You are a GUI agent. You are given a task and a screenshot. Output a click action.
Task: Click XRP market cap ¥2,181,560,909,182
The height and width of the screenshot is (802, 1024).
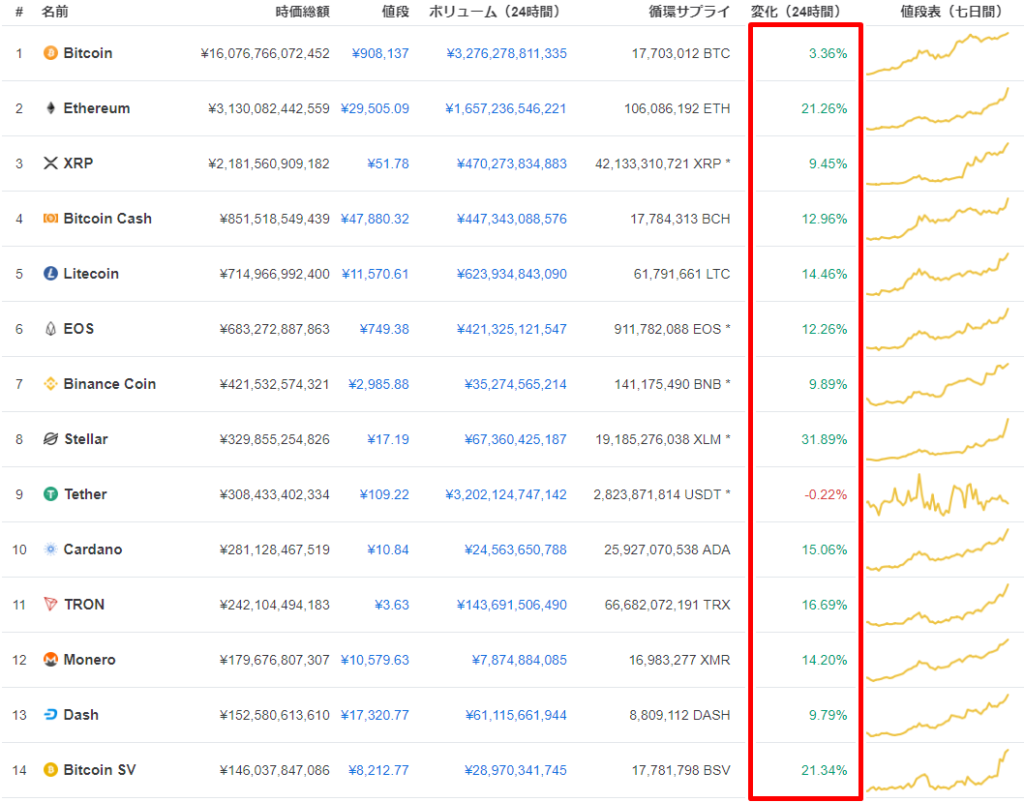[268, 164]
